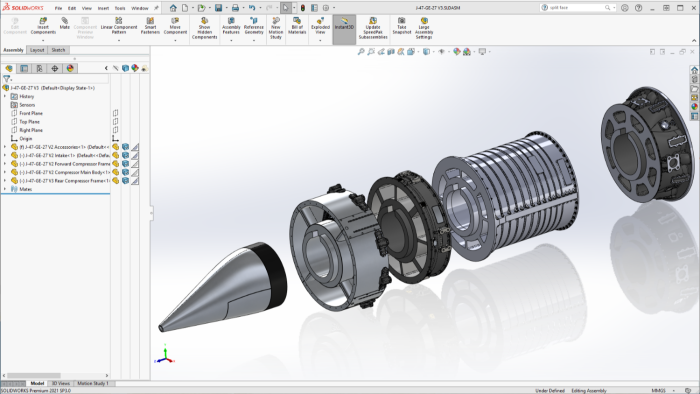Collapse the CommandManager ribbon

click(694, 41)
